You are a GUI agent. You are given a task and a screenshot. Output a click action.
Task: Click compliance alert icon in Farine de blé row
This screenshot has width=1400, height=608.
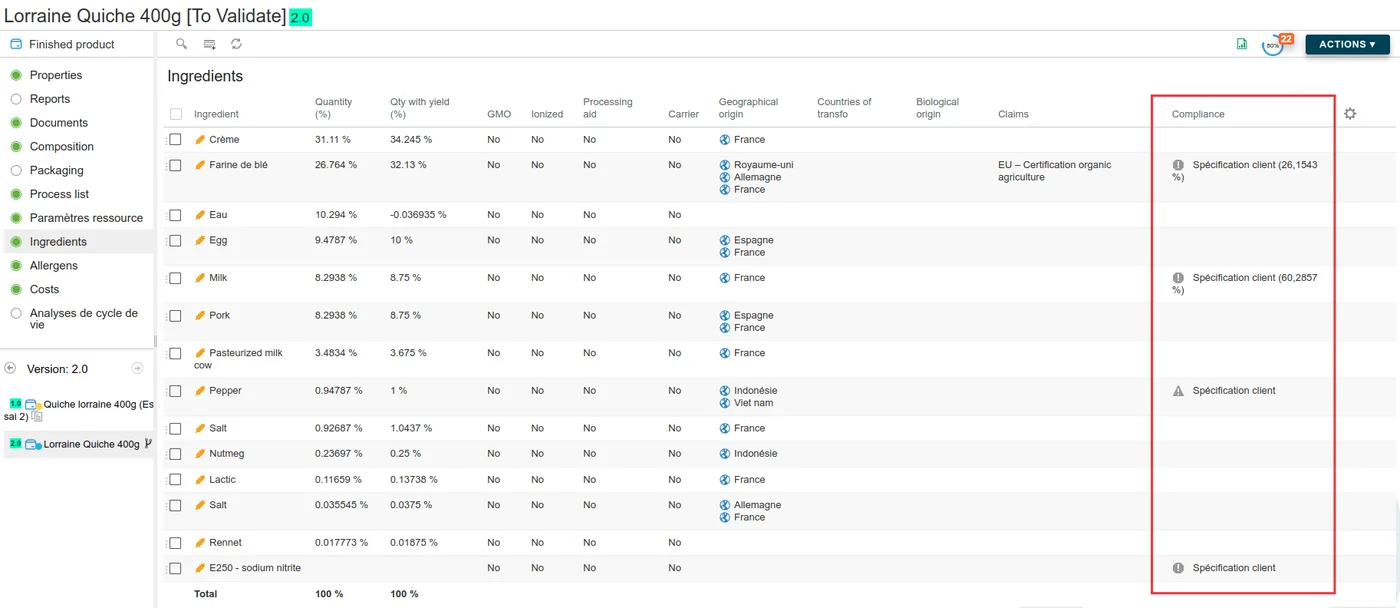pos(1178,165)
